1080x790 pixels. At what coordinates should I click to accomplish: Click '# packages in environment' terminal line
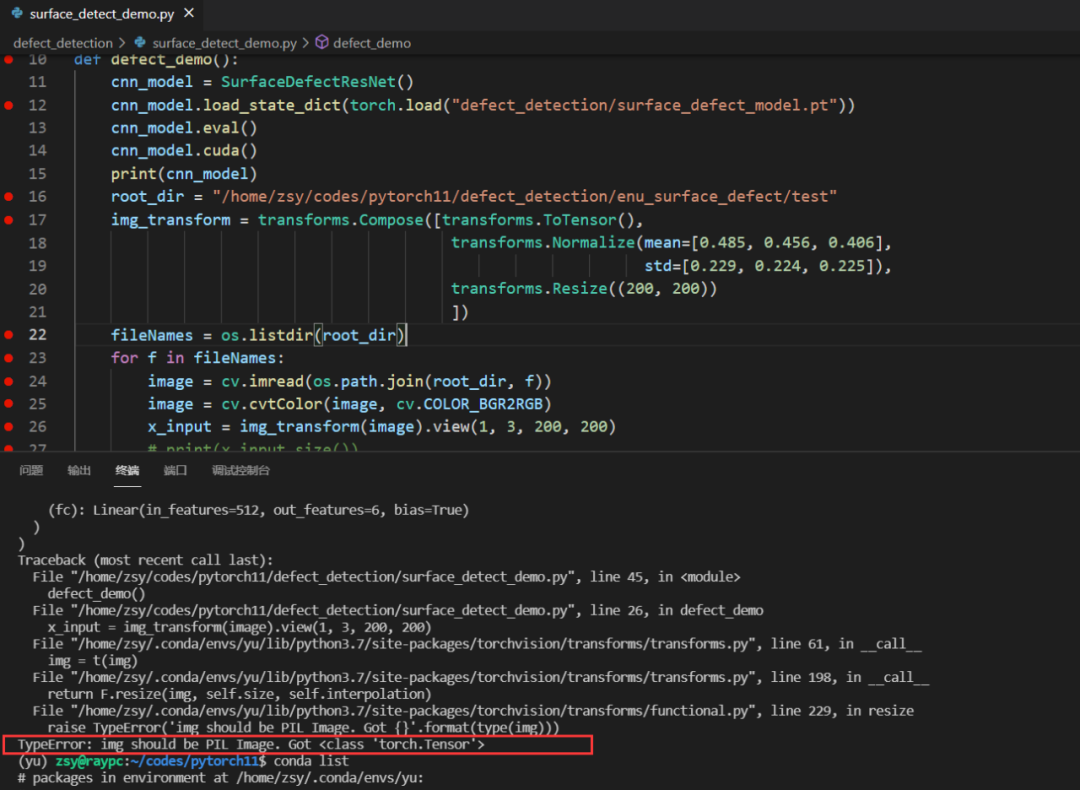tap(220, 778)
